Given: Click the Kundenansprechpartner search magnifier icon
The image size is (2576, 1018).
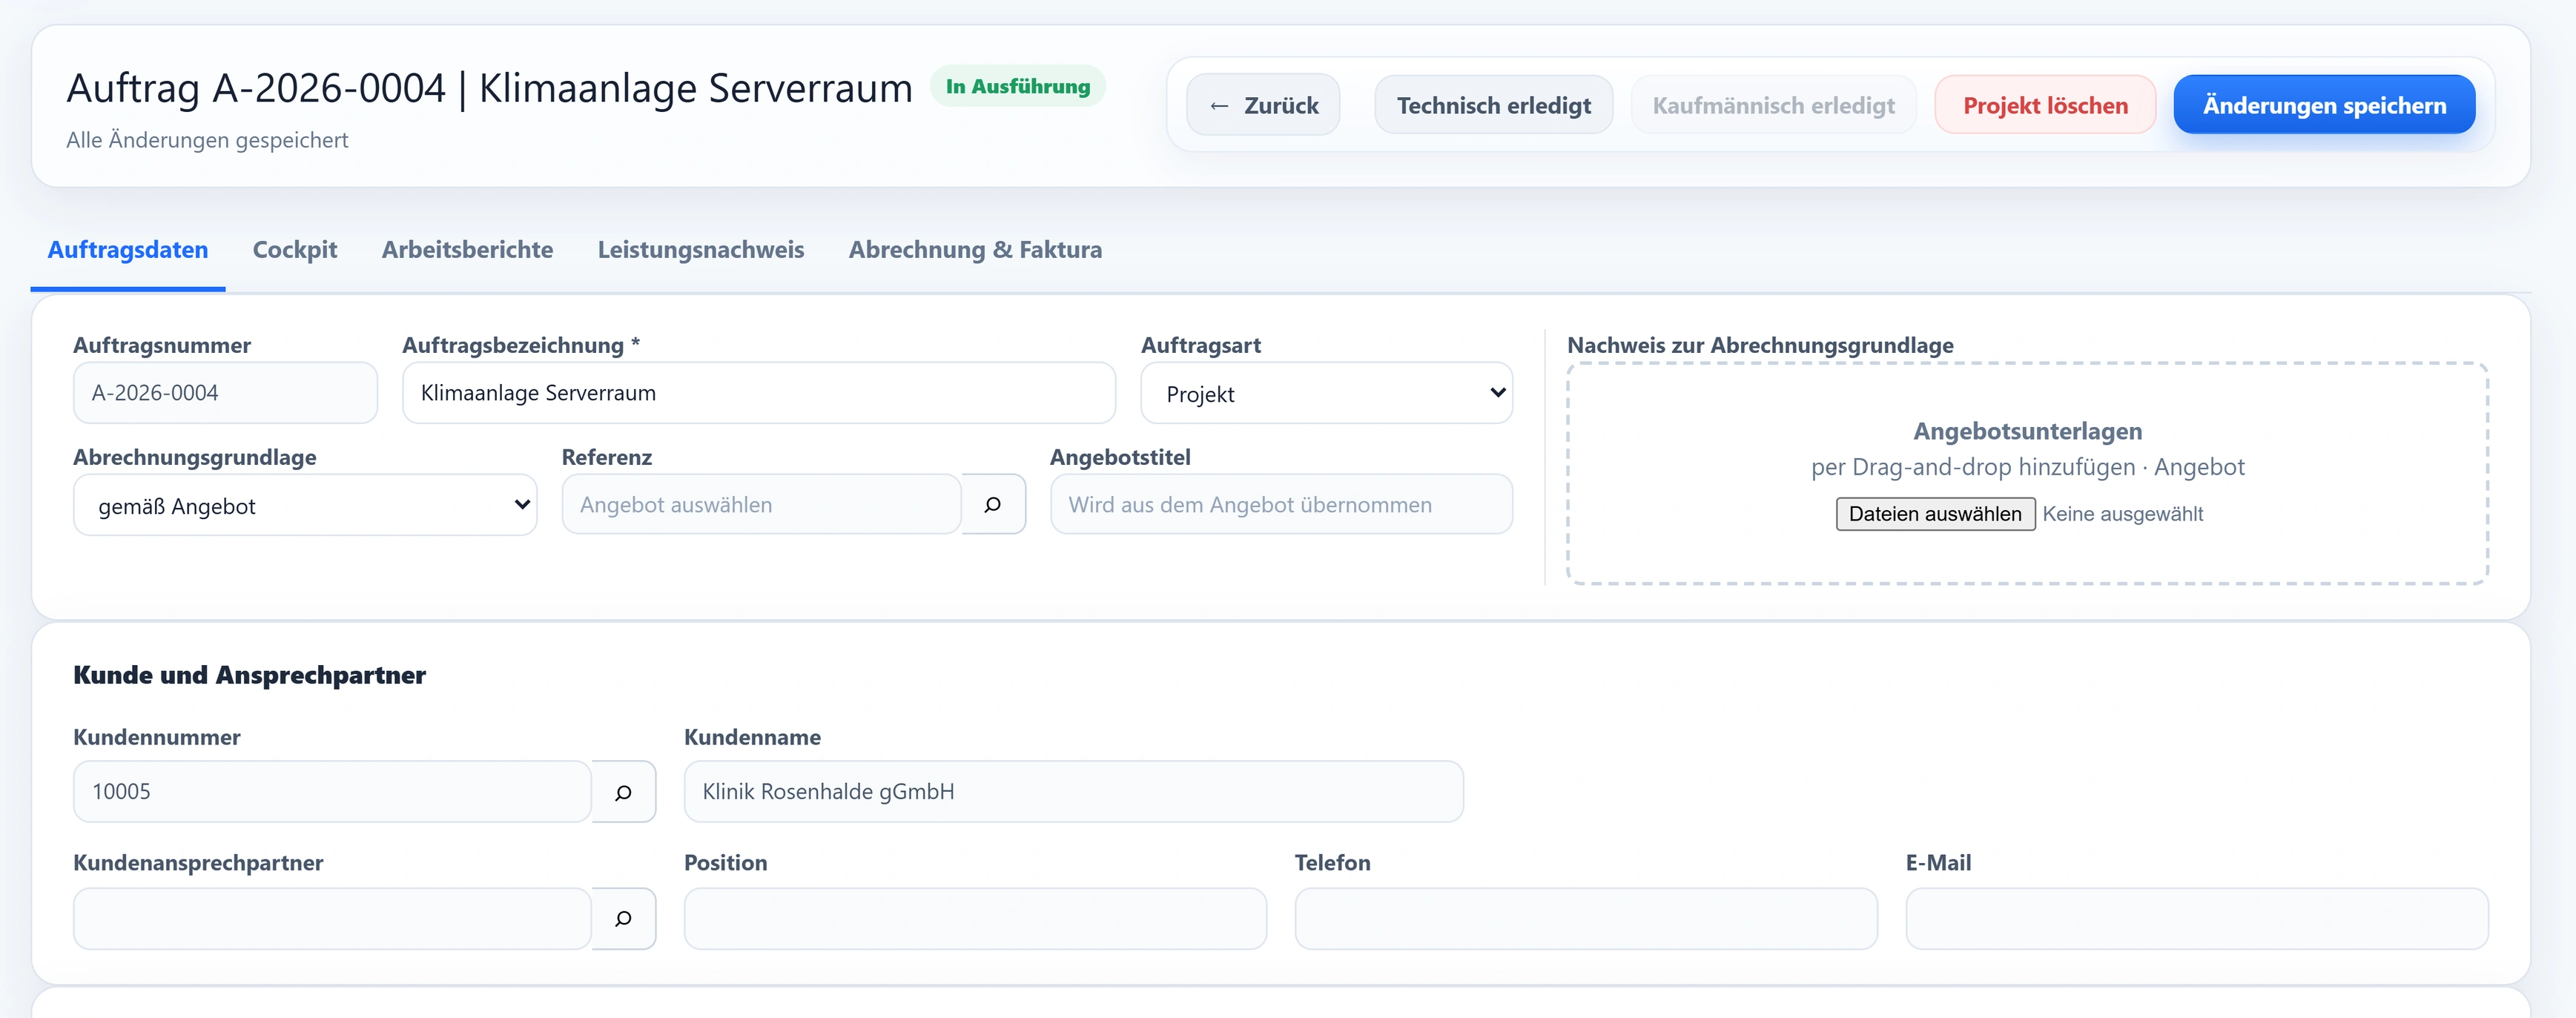Looking at the screenshot, I should (x=623, y=918).
